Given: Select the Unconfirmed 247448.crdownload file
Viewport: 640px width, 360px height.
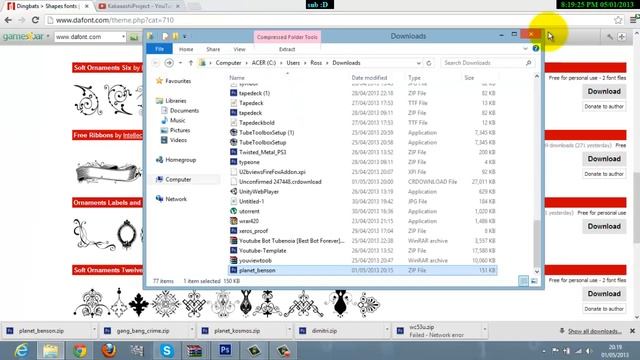Looking at the screenshot, I should pyautogui.click(x=280, y=182).
